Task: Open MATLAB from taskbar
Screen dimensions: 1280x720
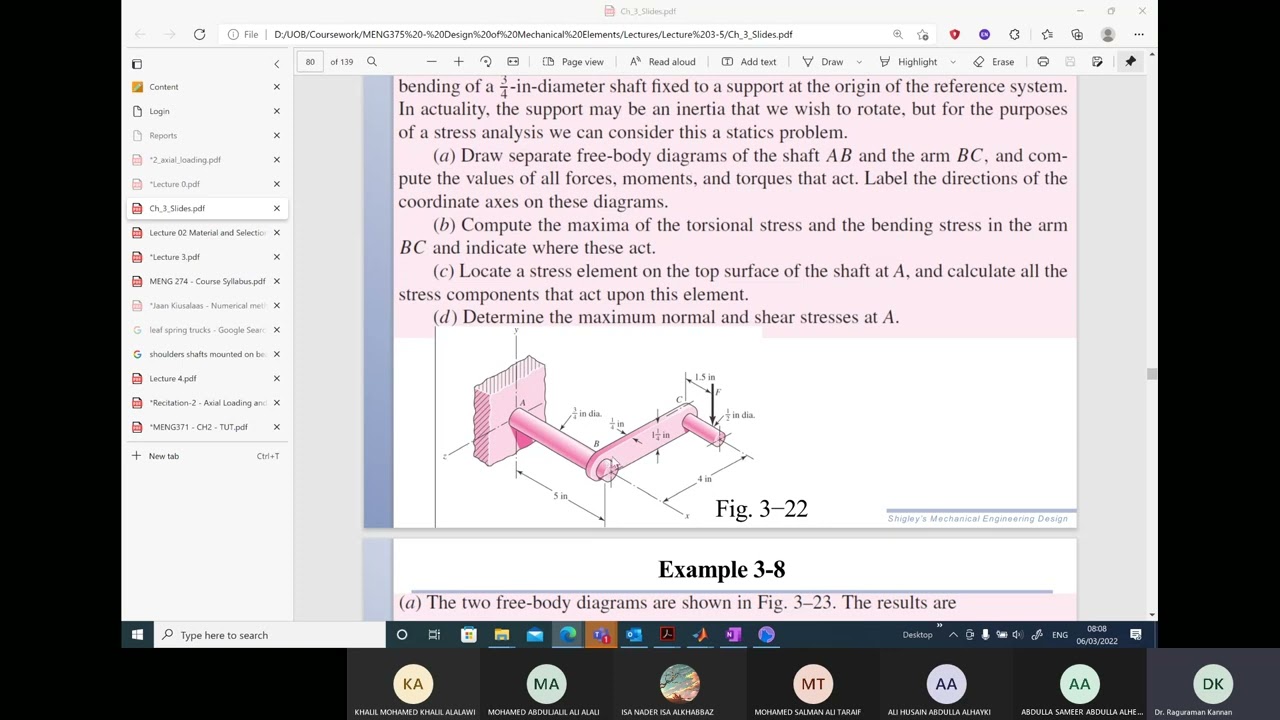Action: click(x=700, y=635)
